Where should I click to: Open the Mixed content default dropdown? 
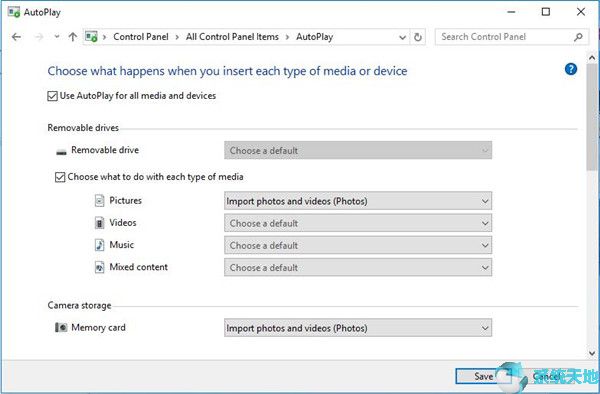tap(358, 267)
